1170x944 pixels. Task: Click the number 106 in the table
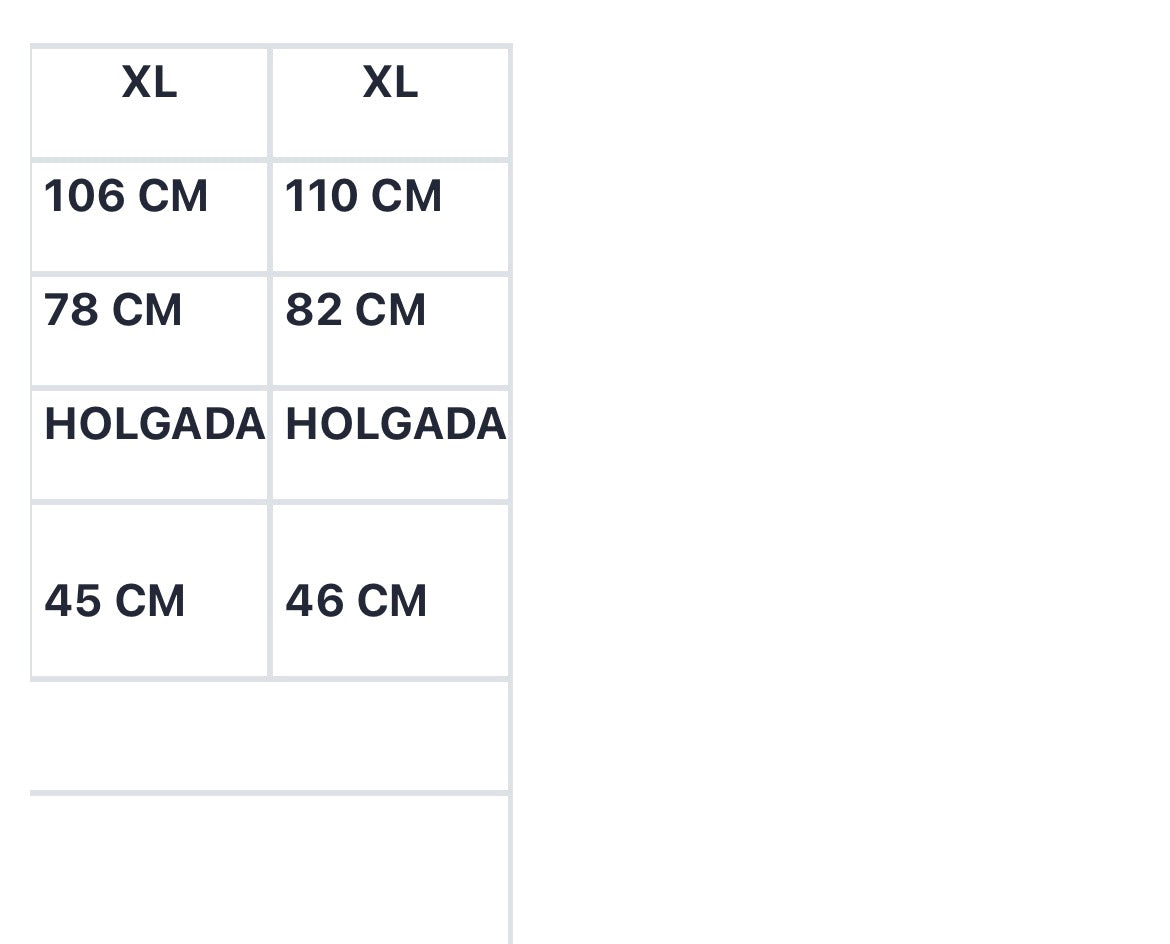click(84, 196)
